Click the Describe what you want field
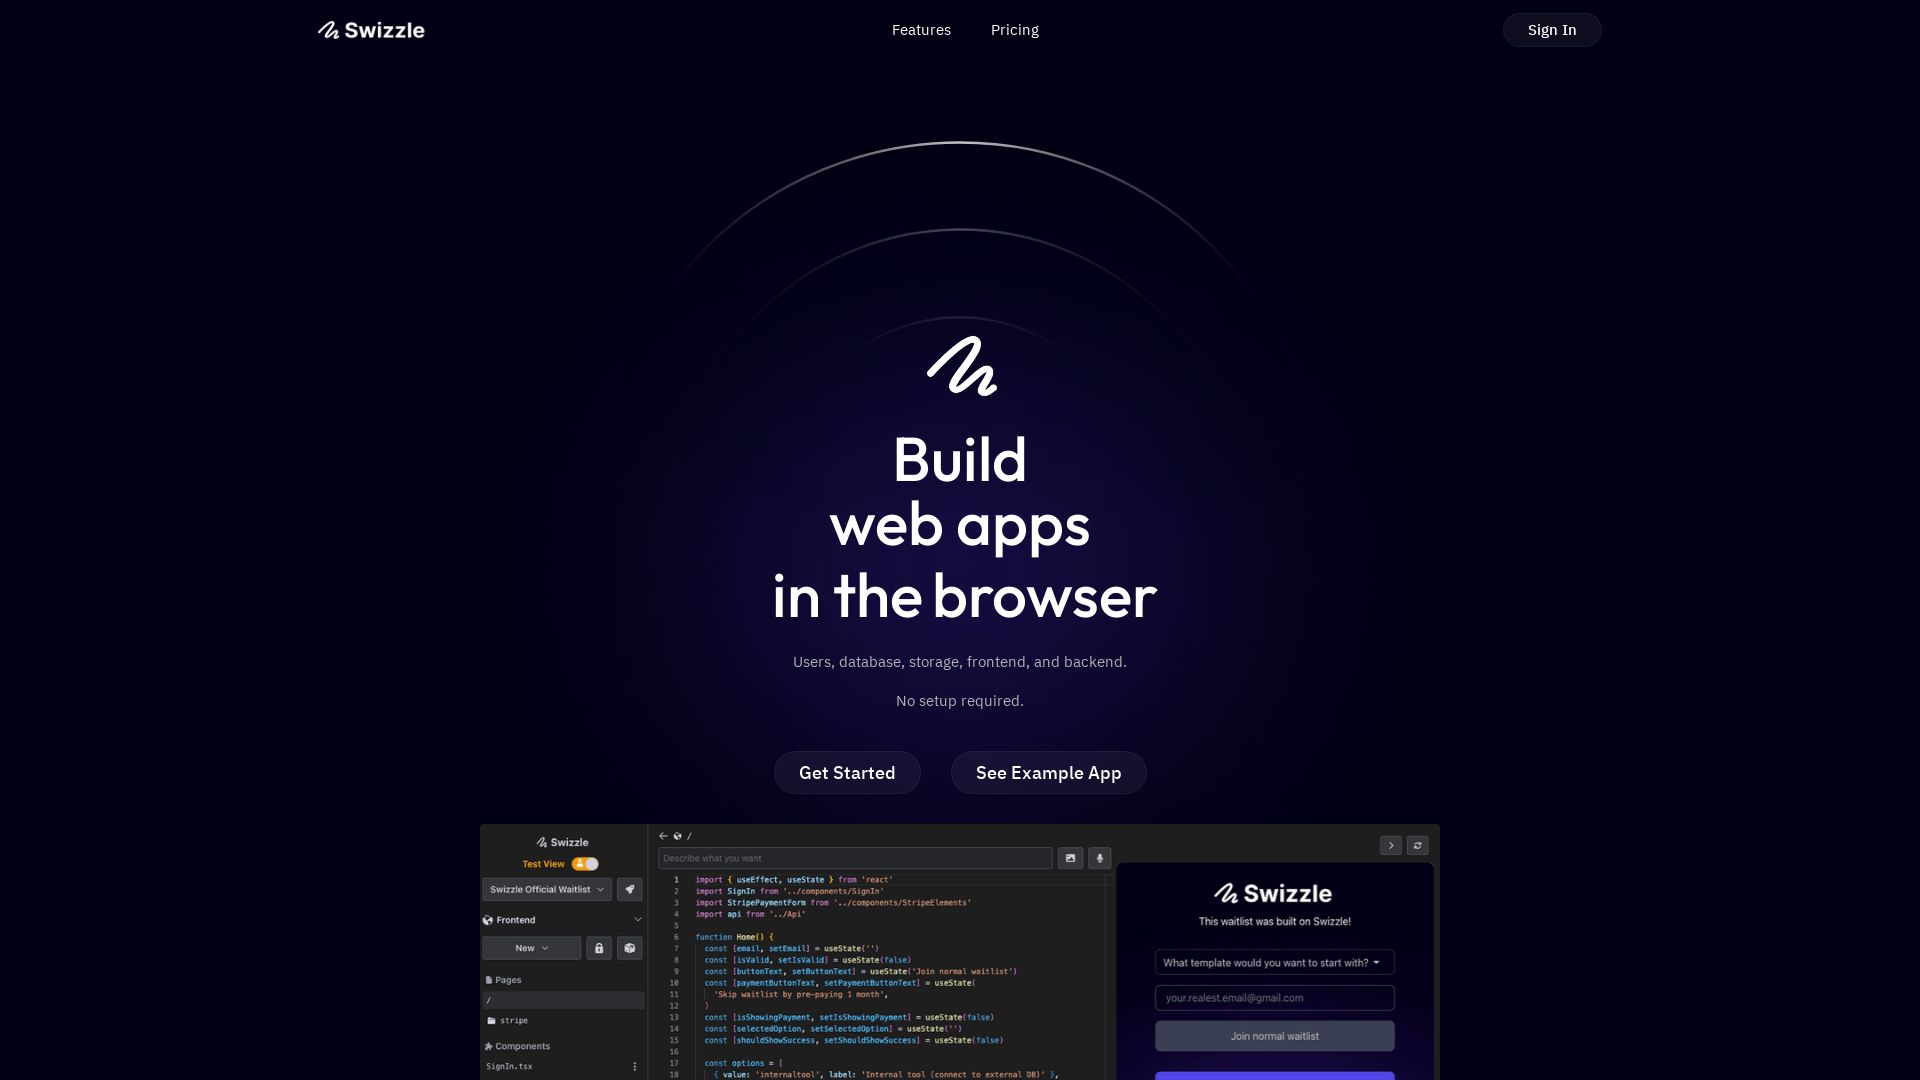 [x=854, y=858]
